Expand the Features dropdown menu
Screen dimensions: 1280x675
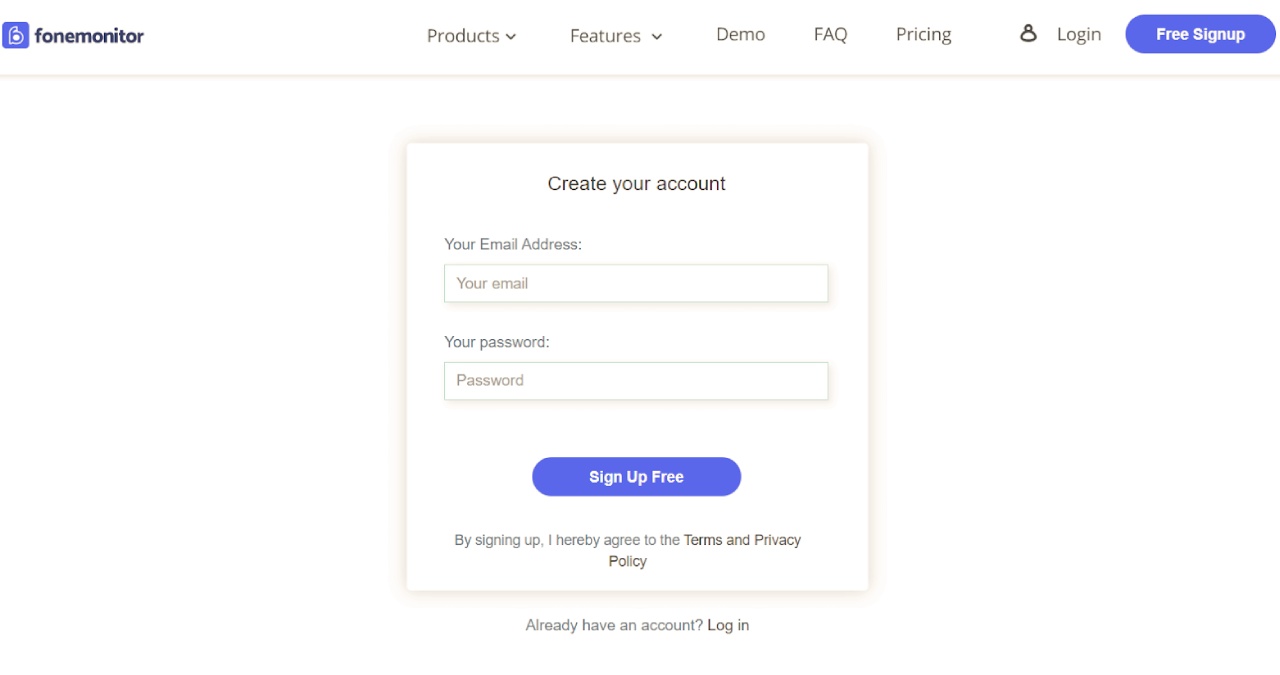tap(605, 35)
